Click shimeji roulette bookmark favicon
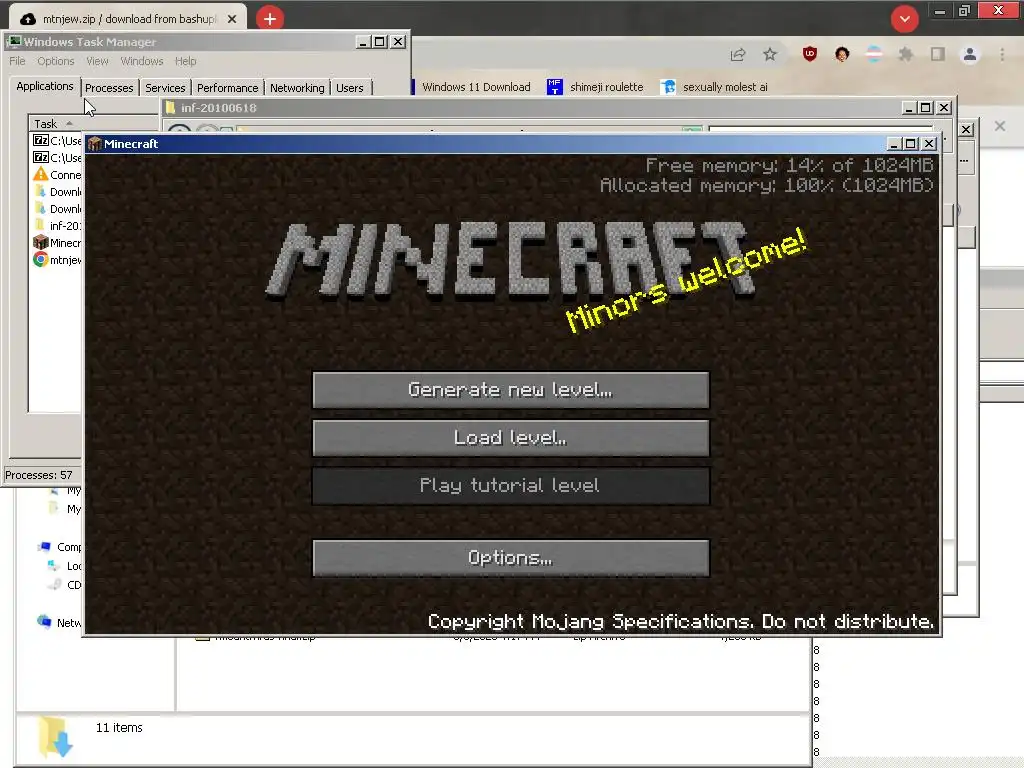The image size is (1024, 768). click(554, 87)
